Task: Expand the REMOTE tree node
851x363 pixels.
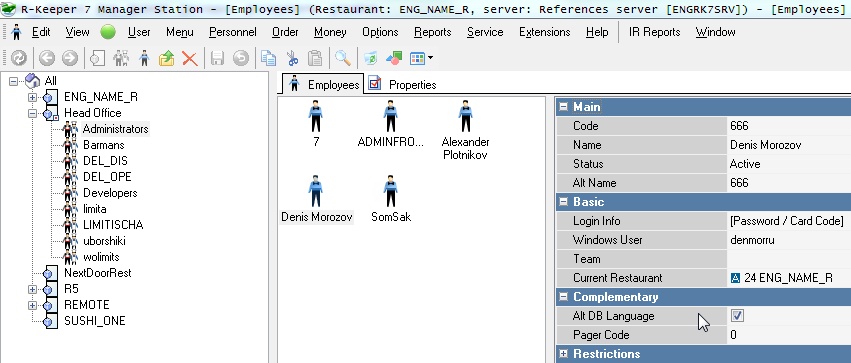Action: [33, 305]
